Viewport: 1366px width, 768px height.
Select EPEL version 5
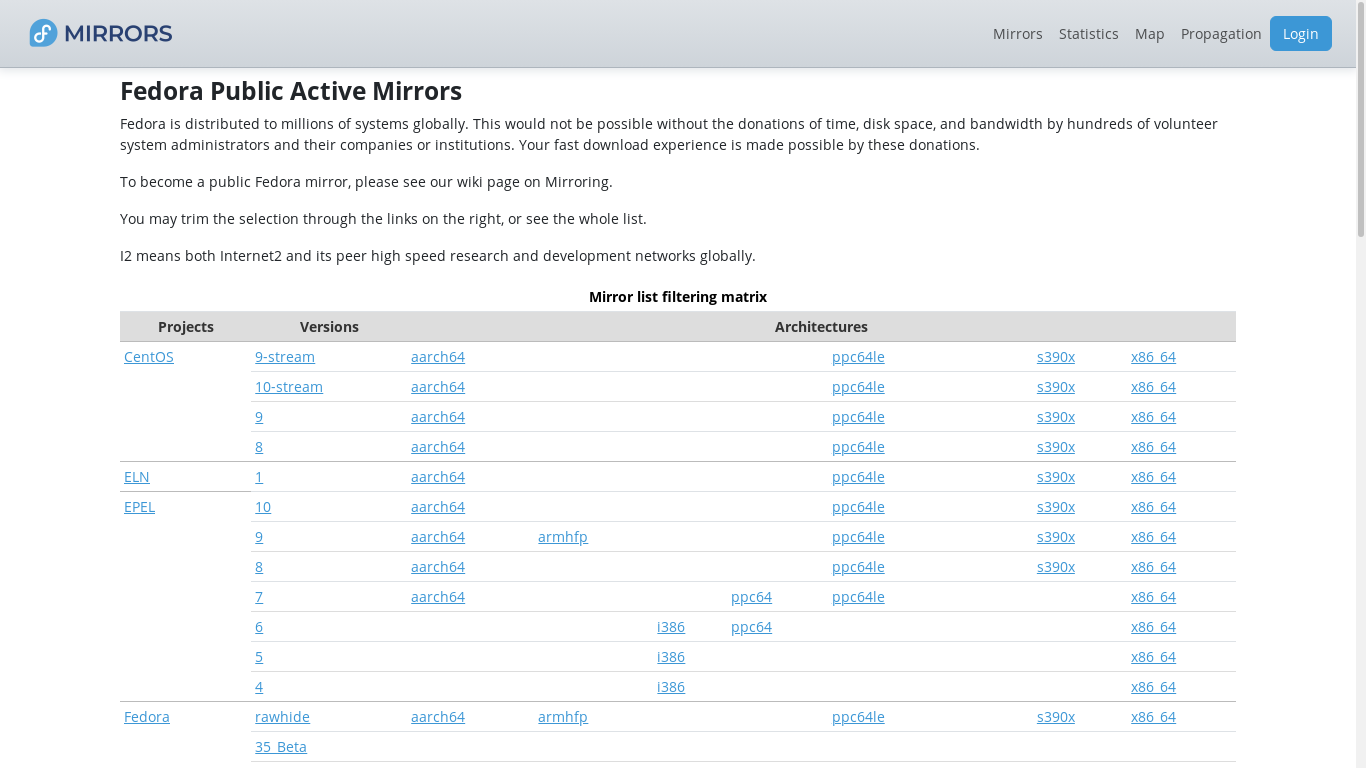259,657
